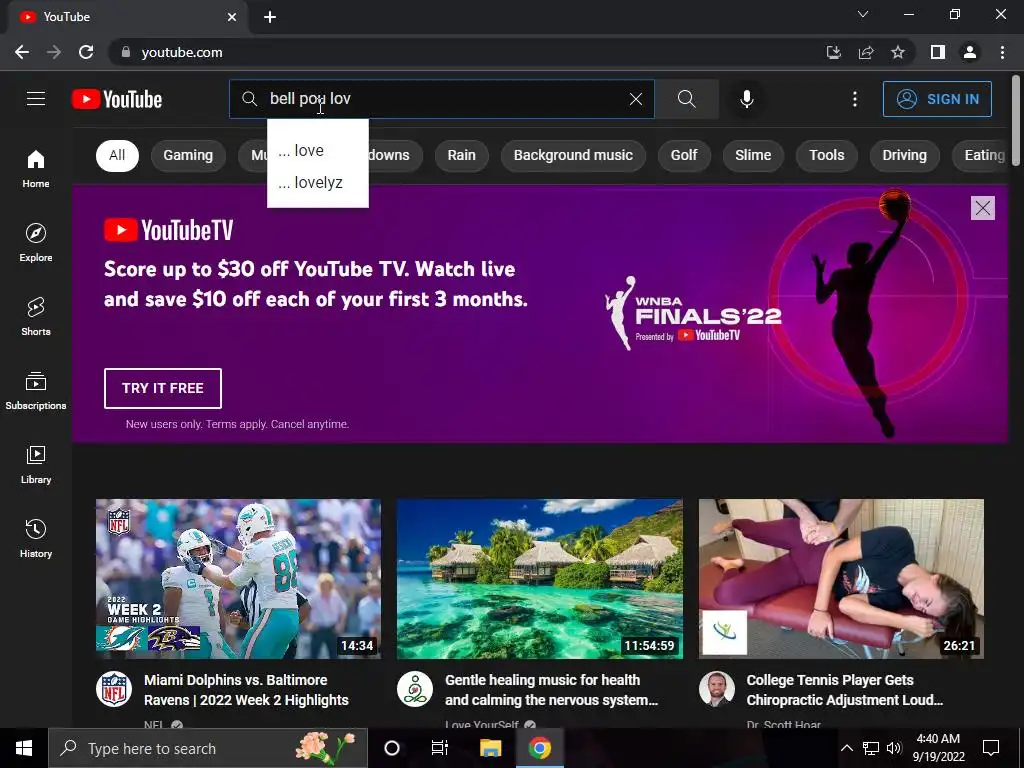Open Shorts in the sidebar

tap(36, 317)
